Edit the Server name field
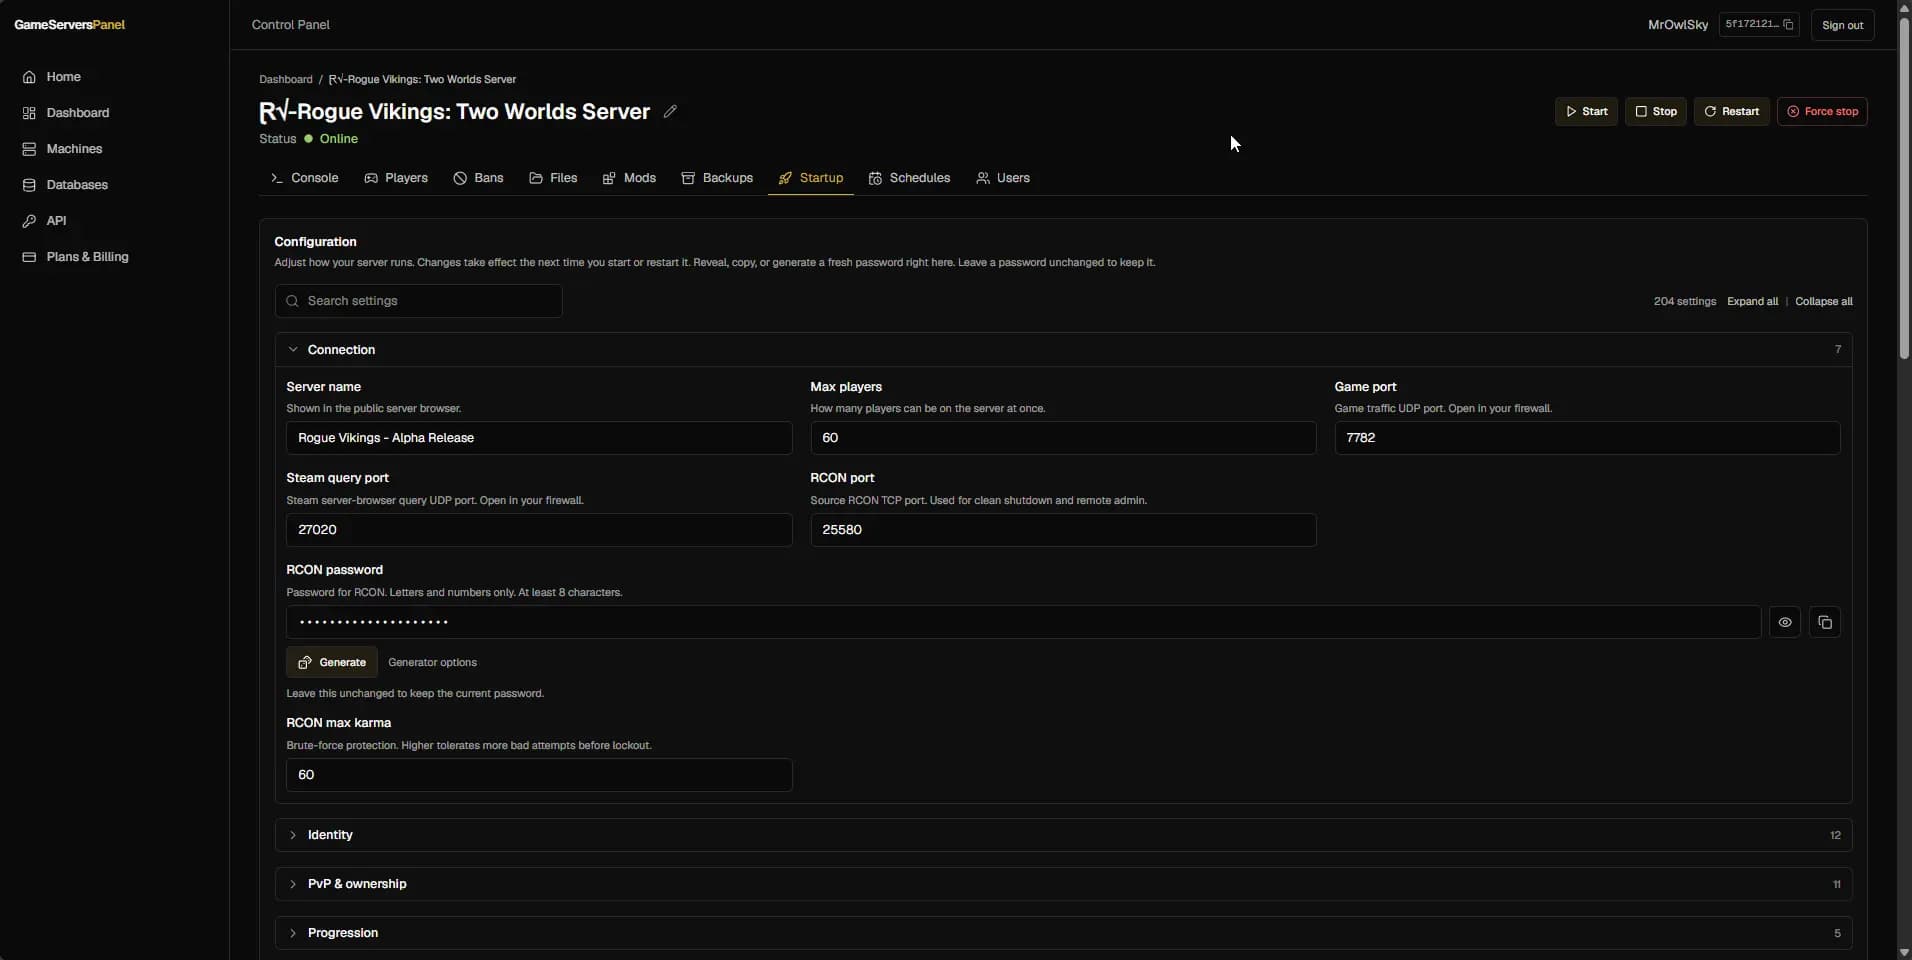1912x960 pixels. coord(539,438)
